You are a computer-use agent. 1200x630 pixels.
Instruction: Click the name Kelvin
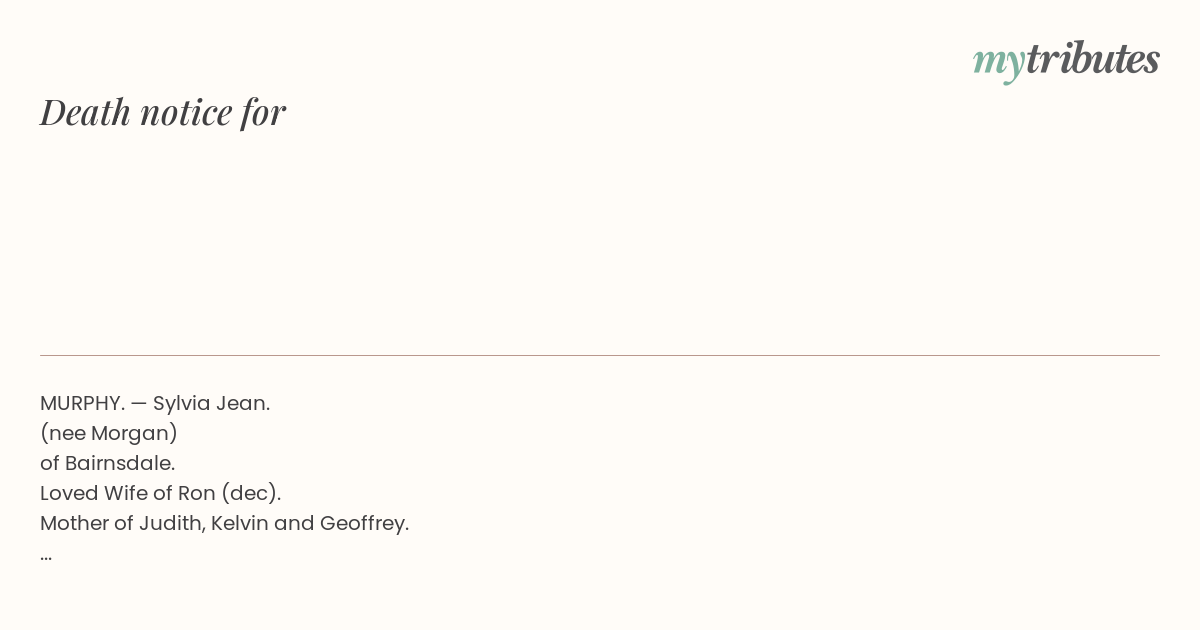pyautogui.click(x=239, y=523)
